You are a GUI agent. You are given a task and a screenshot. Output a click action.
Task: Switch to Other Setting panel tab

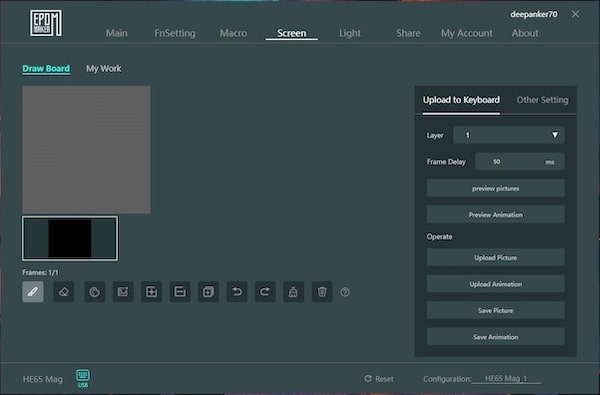[542, 100]
